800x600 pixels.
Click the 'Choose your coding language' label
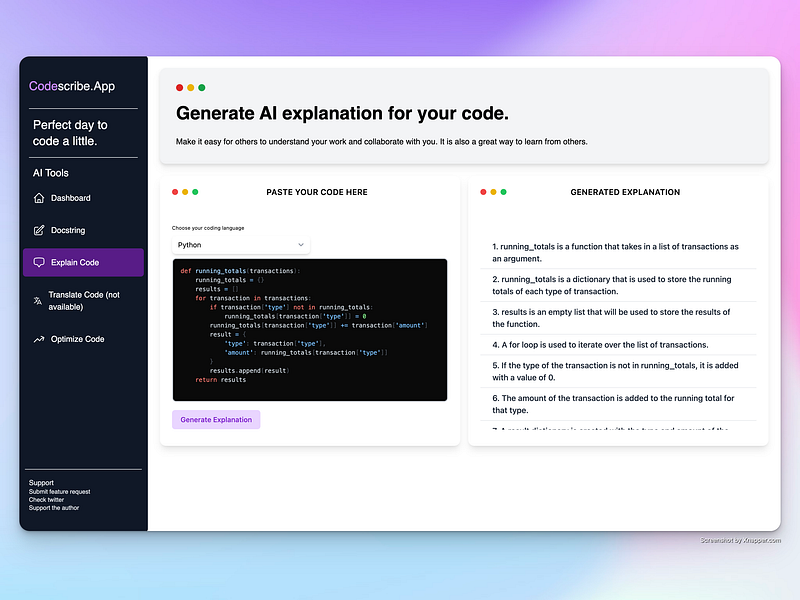pos(208,228)
